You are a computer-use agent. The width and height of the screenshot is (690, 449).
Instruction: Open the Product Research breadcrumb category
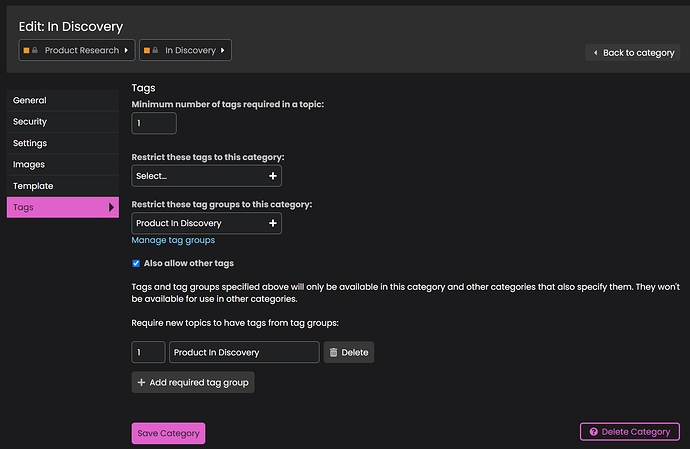[77, 50]
